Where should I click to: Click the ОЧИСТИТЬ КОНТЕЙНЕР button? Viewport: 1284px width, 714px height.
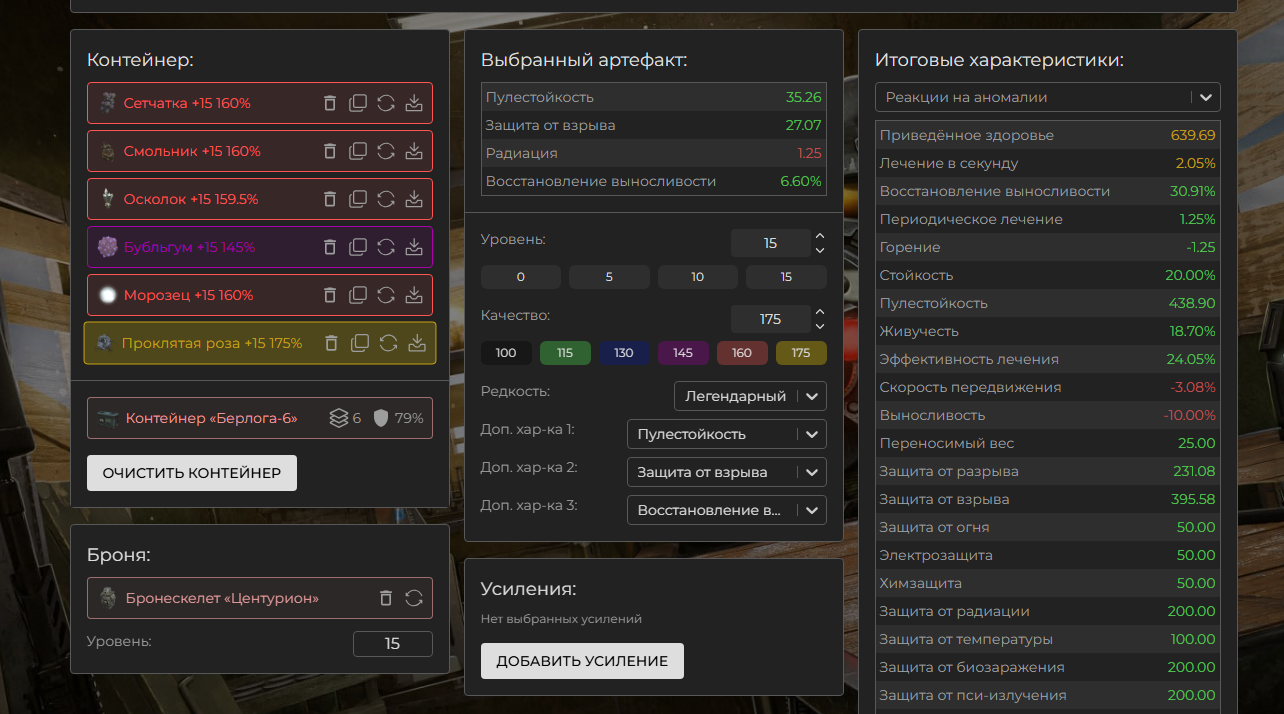(x=192, y=473)
